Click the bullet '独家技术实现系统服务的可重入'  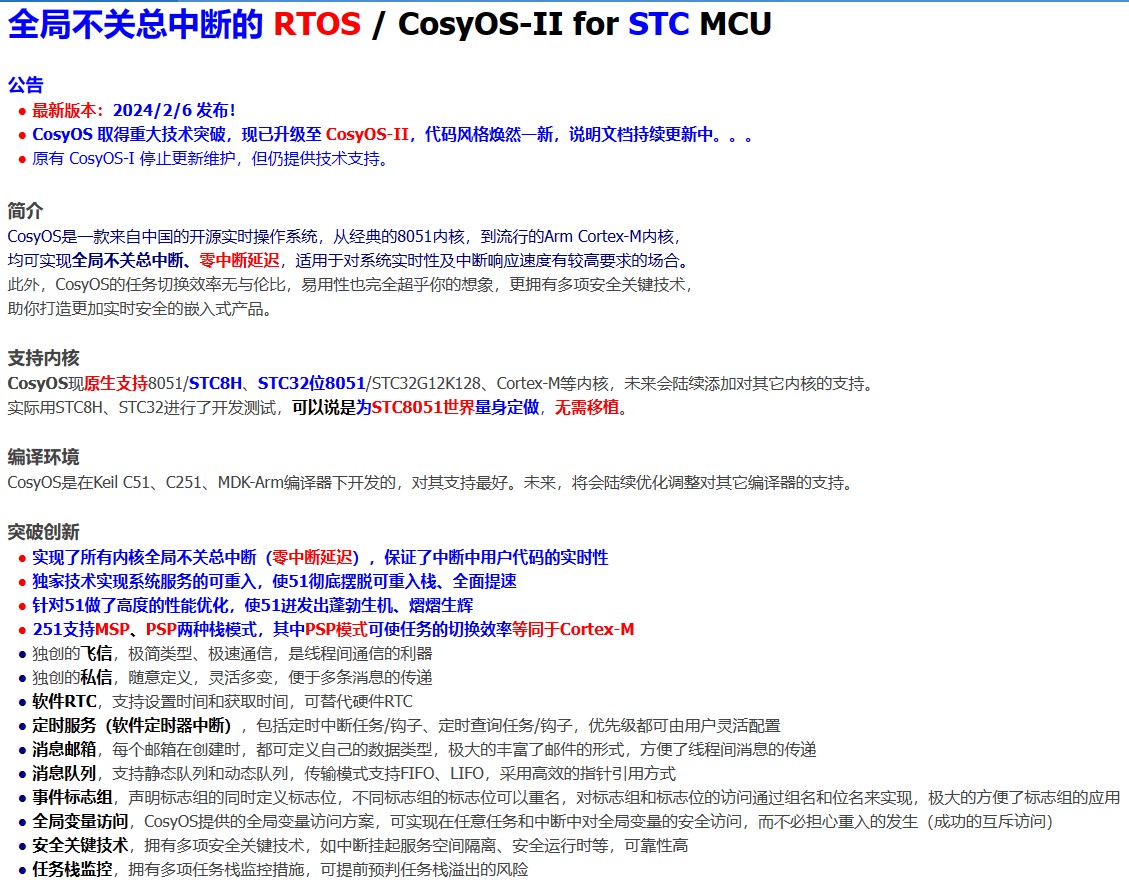click(x=274, y=581)
